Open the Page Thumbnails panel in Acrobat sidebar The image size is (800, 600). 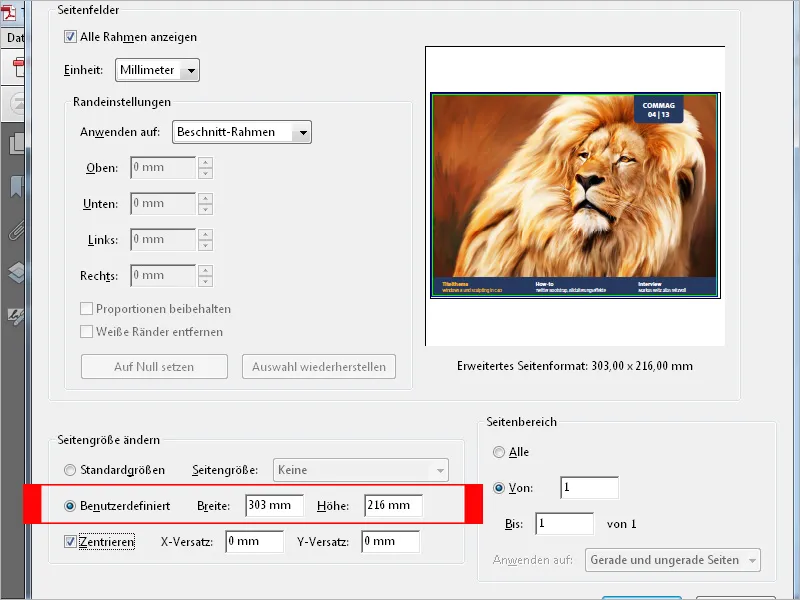16,143
